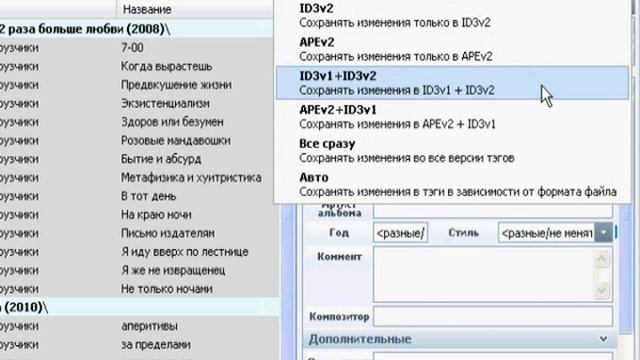Image resolution: width=640 pixels, height=360 pixels.
Task: Click the Артист альбома input field
Action: click(x=493, y=211)
